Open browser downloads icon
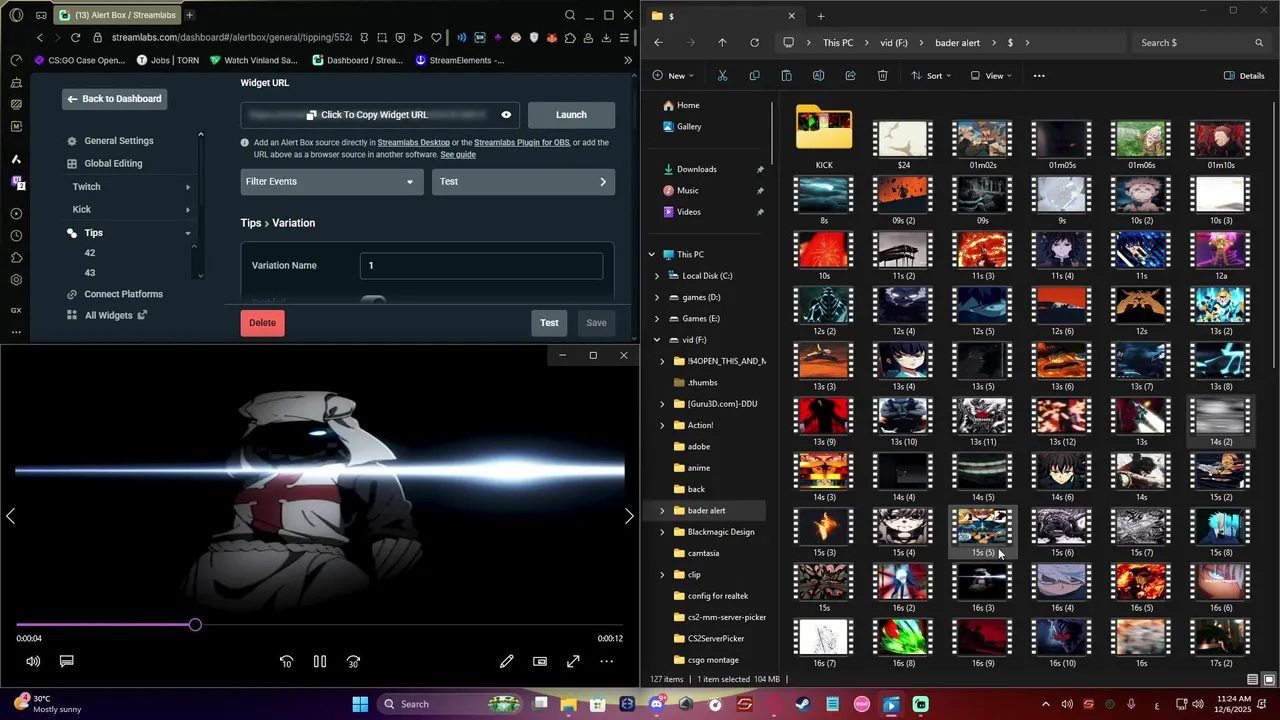Image resolution: width=1280 pixels, height=720 pixels. click(607, 38)
